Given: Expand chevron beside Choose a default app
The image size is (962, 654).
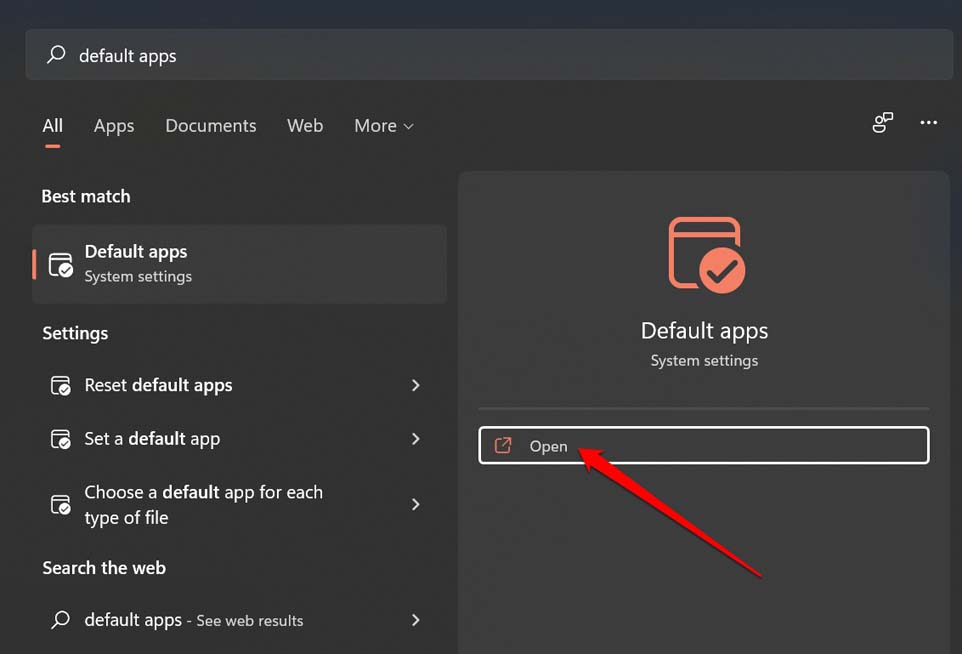Looking at the screenshot, I should tap(415, 504).
